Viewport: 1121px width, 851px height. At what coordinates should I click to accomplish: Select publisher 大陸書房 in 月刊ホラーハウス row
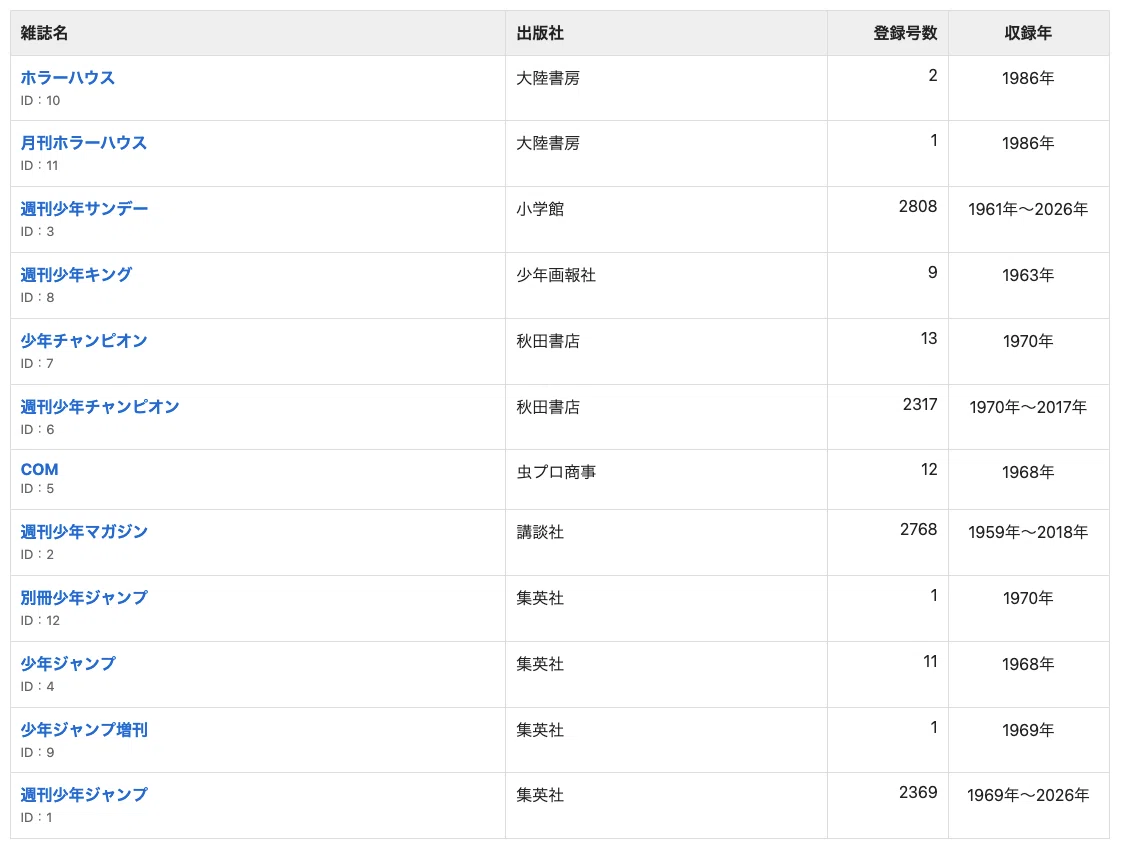[548, 143]
